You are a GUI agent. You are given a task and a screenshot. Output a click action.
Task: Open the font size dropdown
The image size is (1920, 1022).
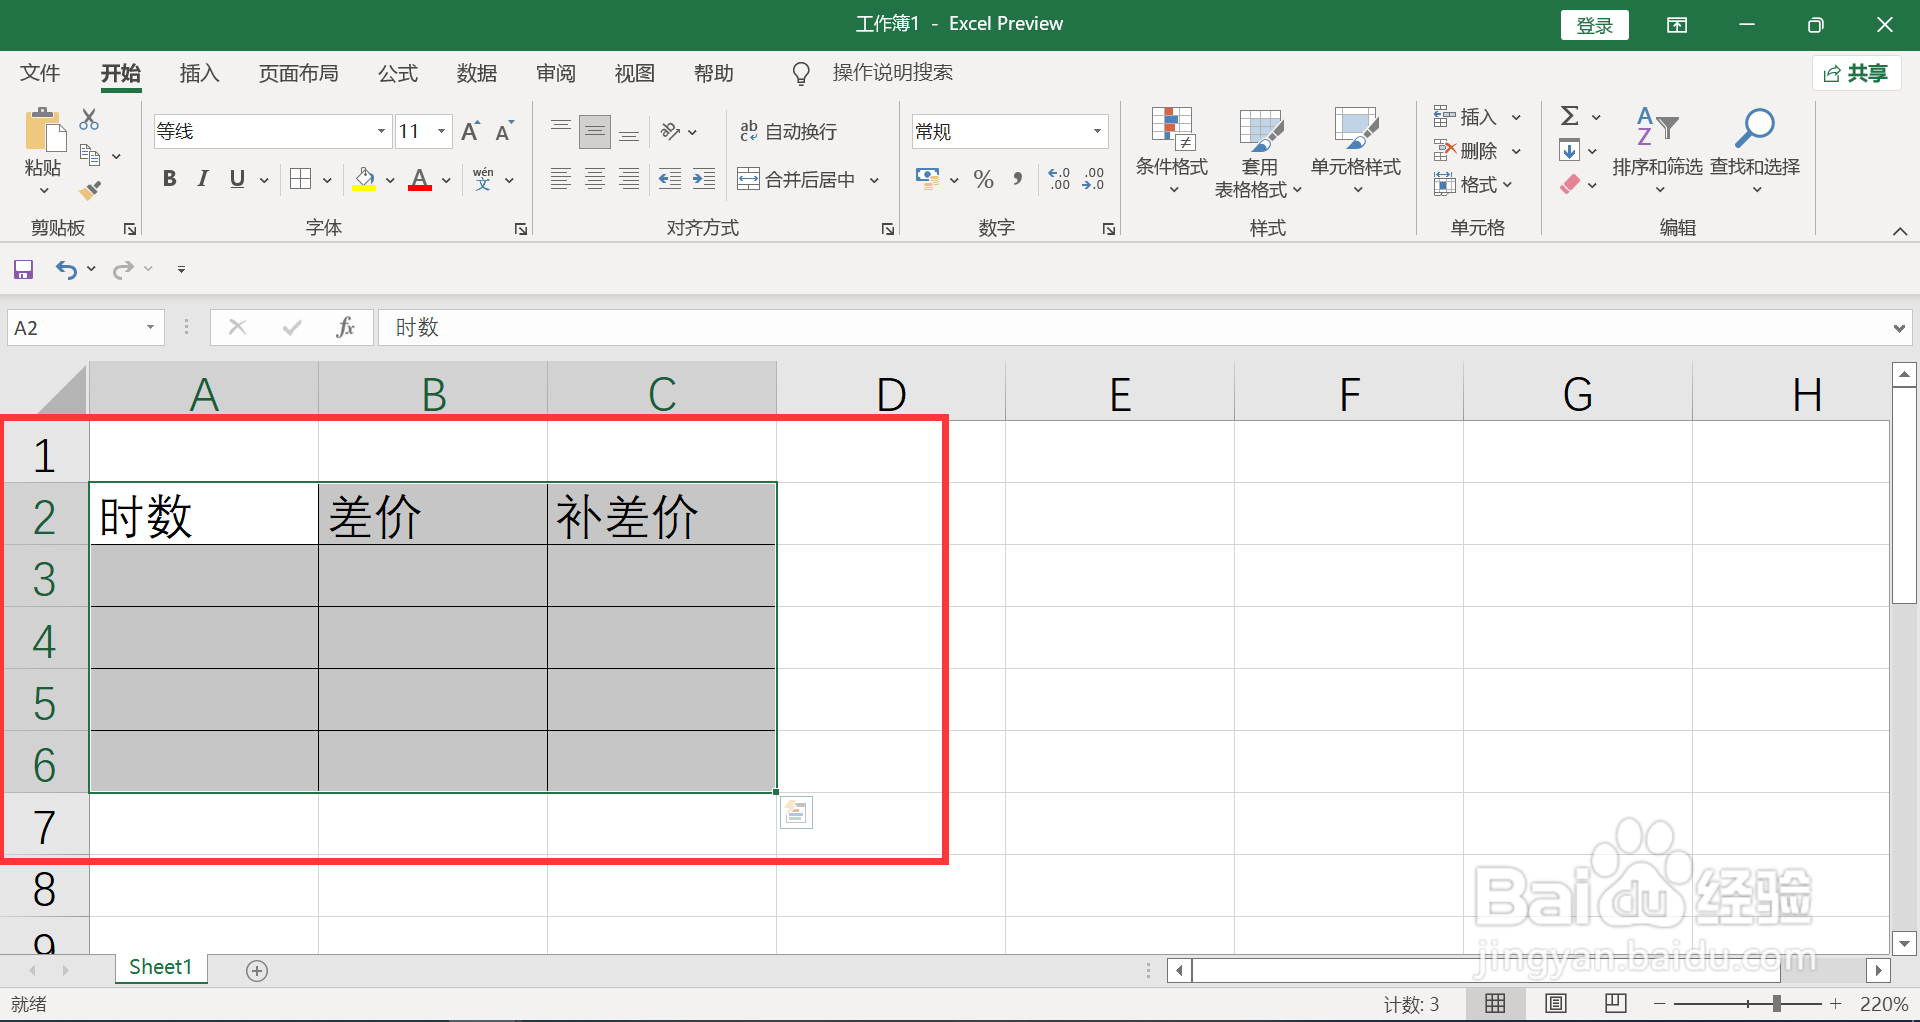(441, 131)
